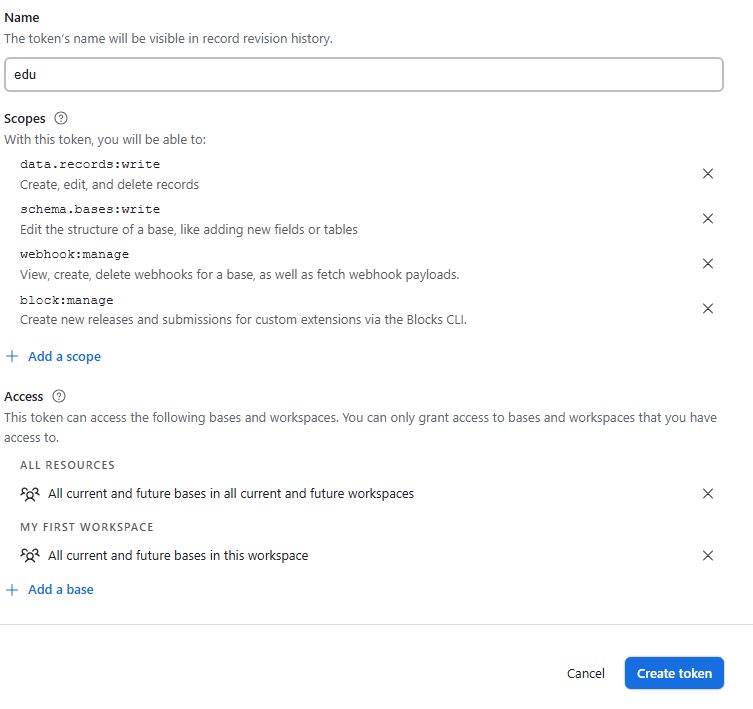Select the schema.bases:write scope name

click(90, 209)
